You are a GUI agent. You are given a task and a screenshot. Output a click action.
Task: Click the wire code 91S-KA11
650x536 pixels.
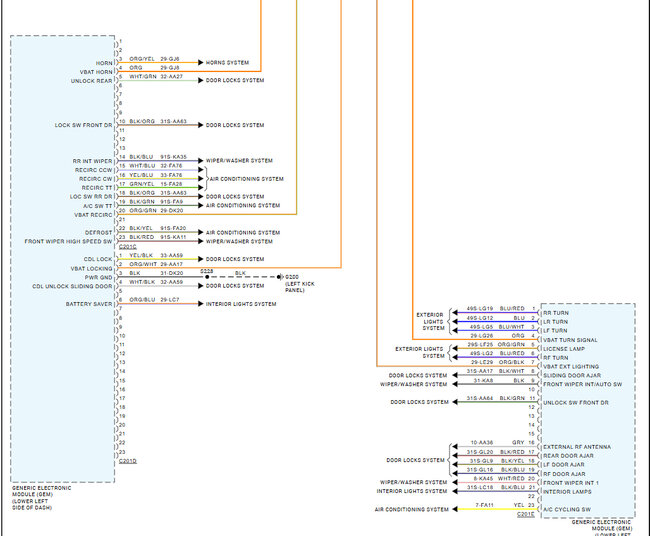[x=173, y=237]
